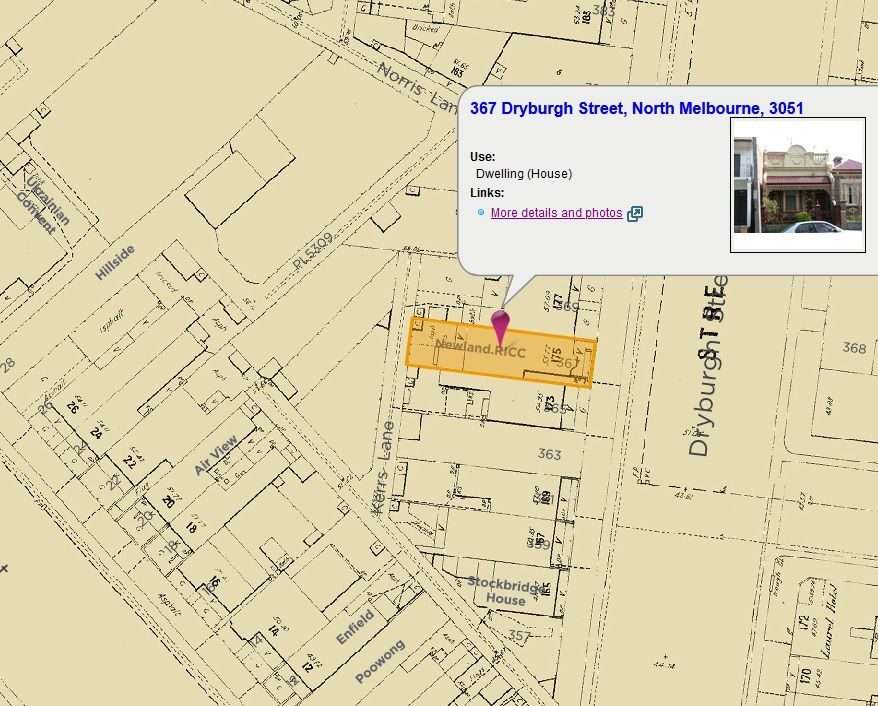The width and height of the screenshot is (878, 706).
Task: Click the blue bullet before More details link
Action: (480, 213)
